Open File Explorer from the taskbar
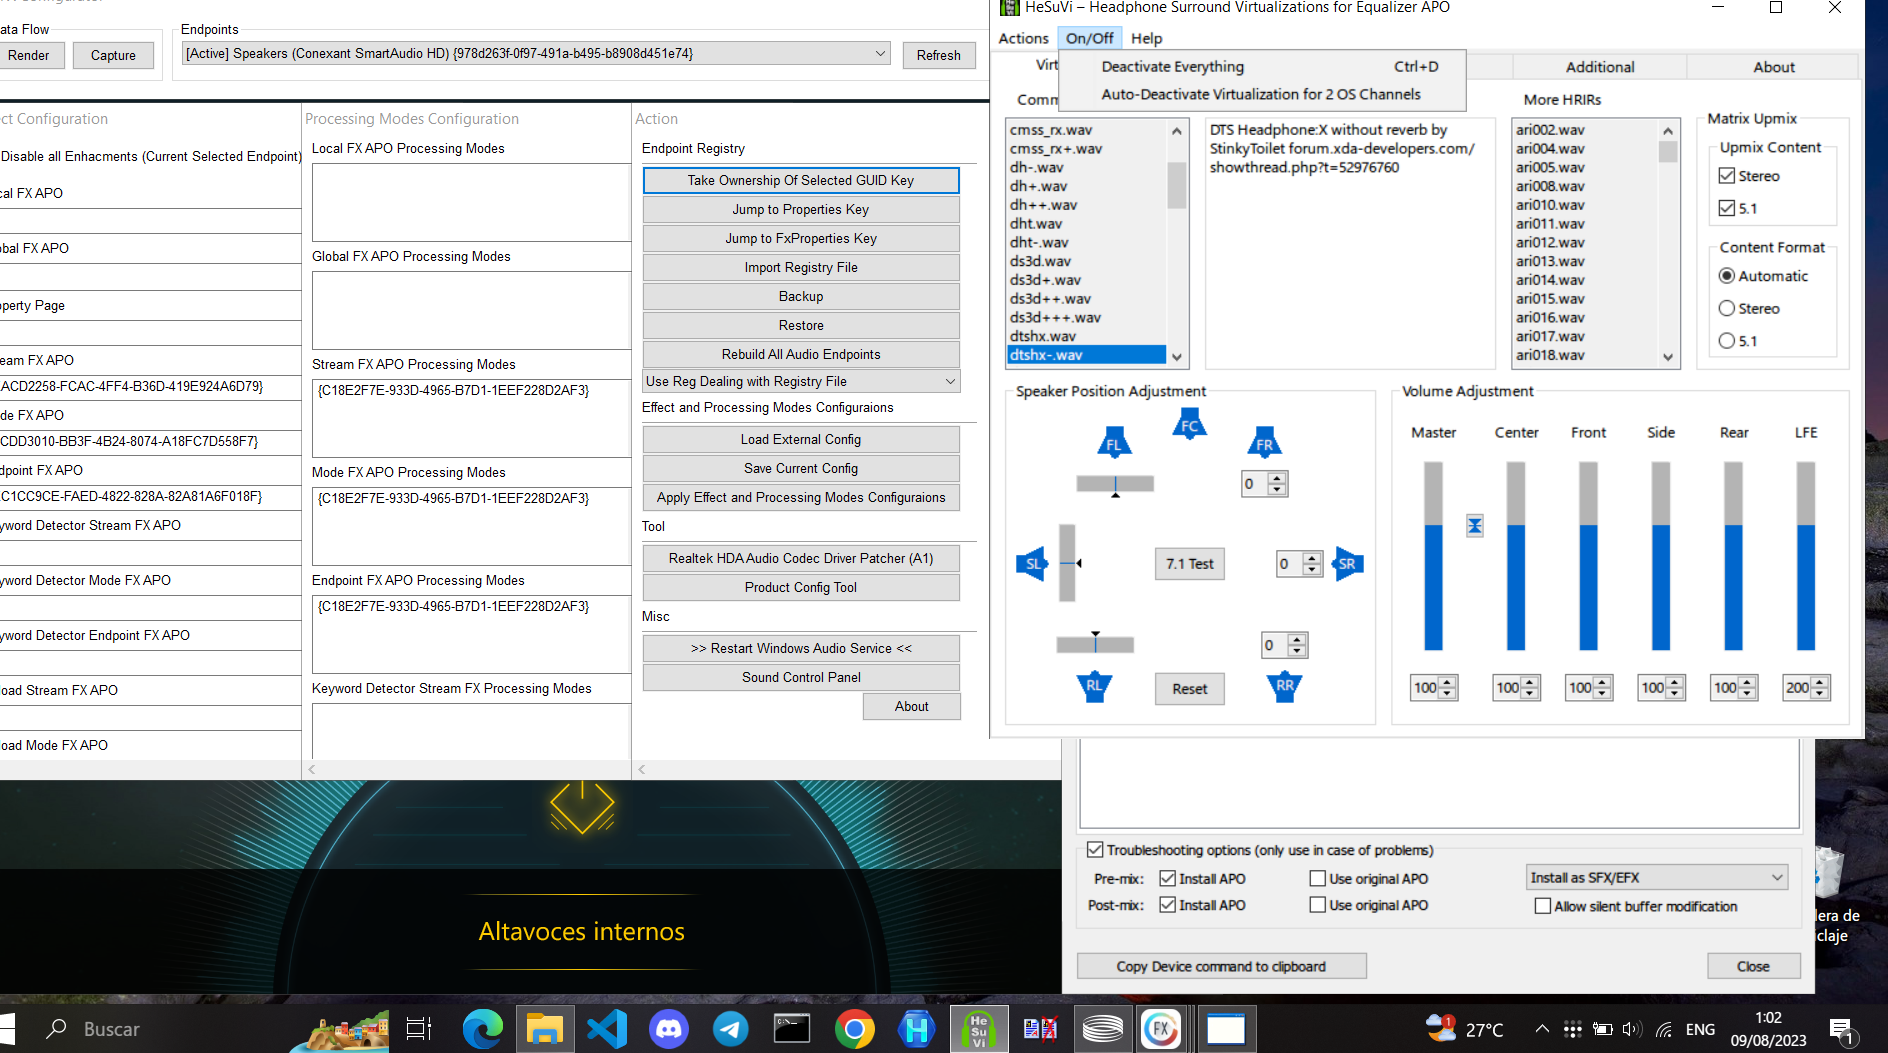Viewport: 1888px width, 1053px height. 545,1029
